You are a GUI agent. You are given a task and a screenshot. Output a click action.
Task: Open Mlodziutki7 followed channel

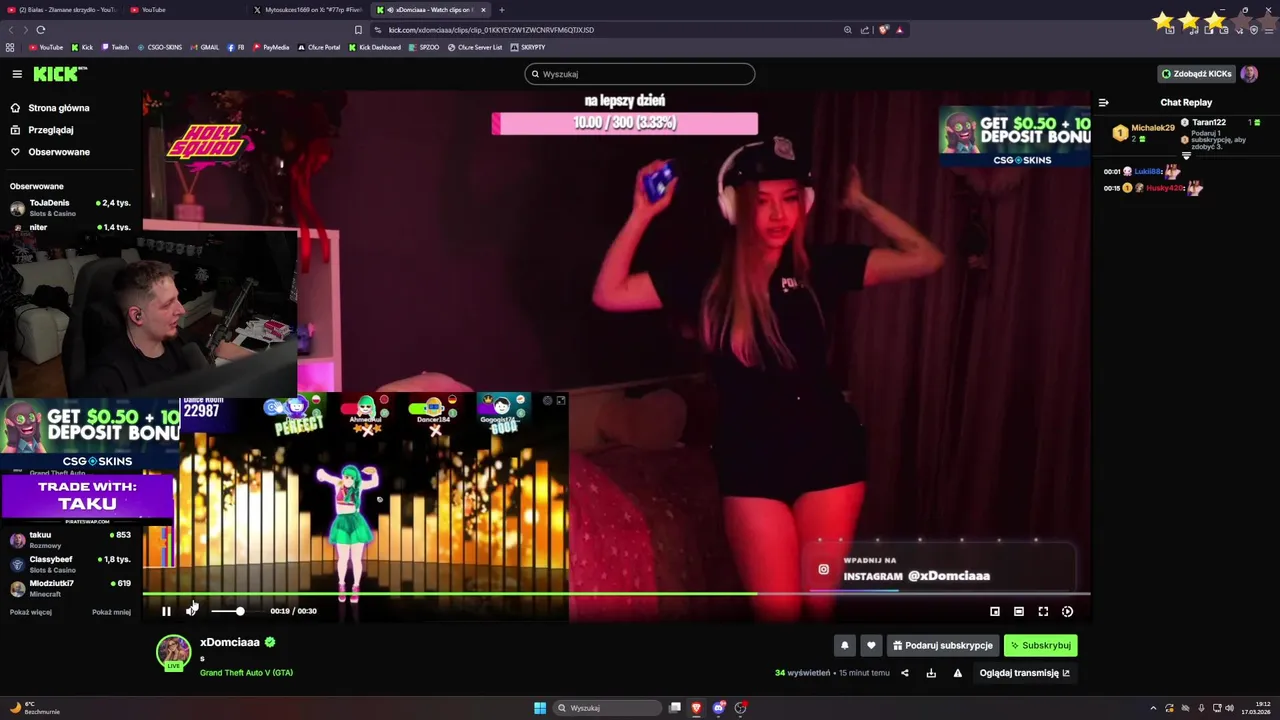pyautogui.click(x=70, y=587)
